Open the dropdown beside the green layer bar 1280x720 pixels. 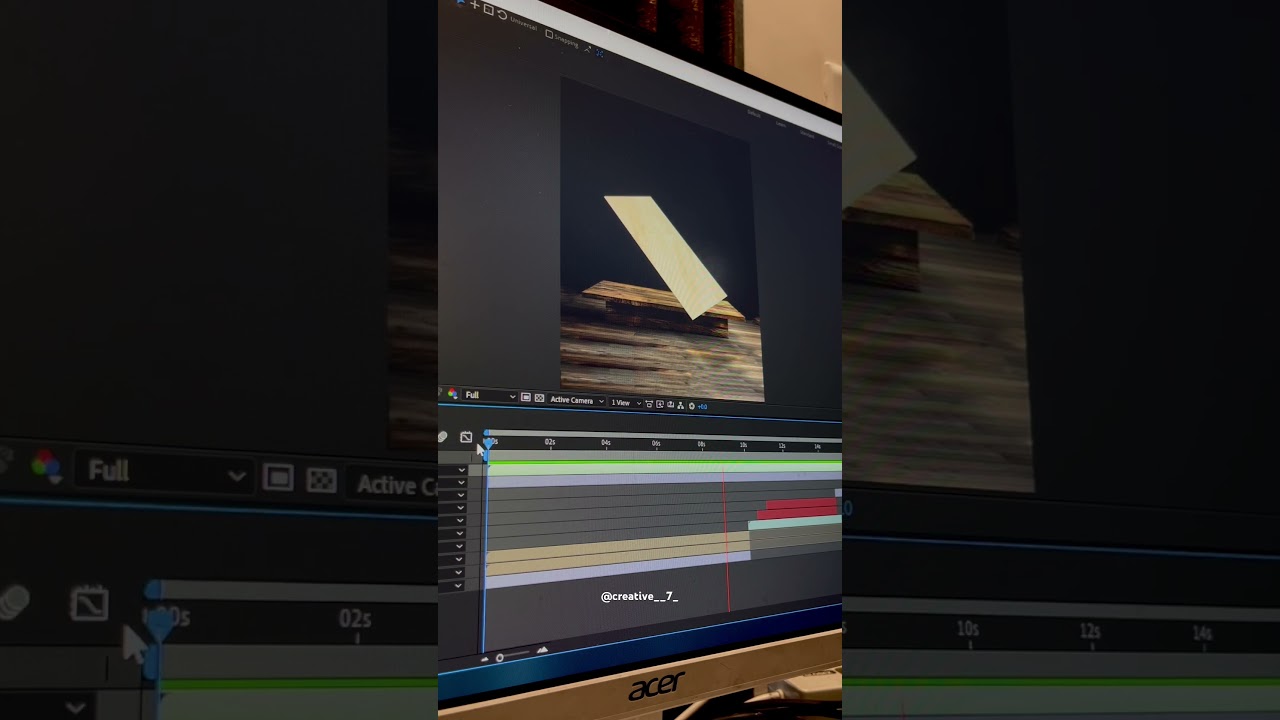click(x=462, y=470)
